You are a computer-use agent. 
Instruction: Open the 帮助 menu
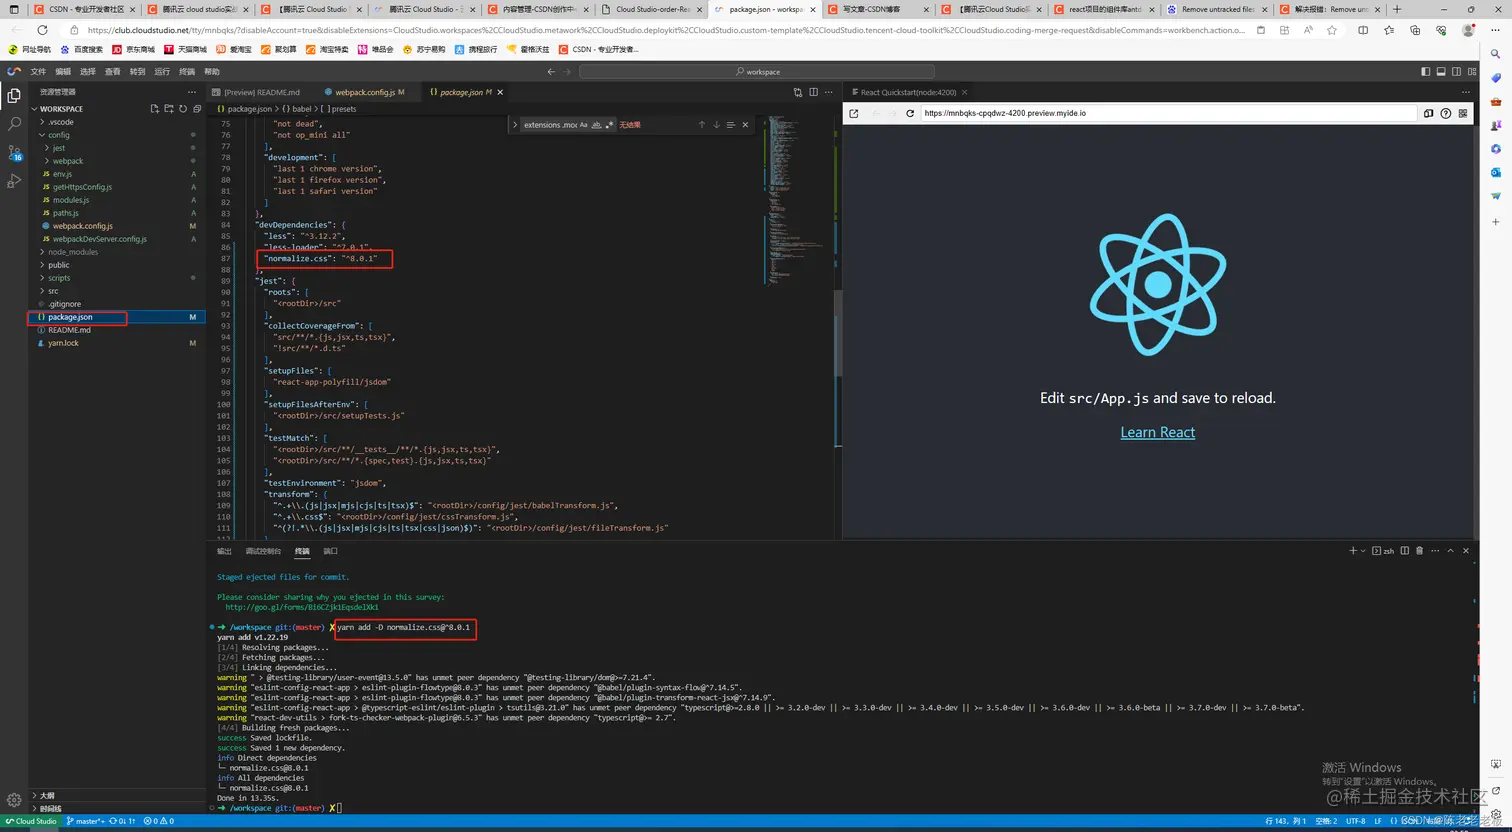(212, 72)
